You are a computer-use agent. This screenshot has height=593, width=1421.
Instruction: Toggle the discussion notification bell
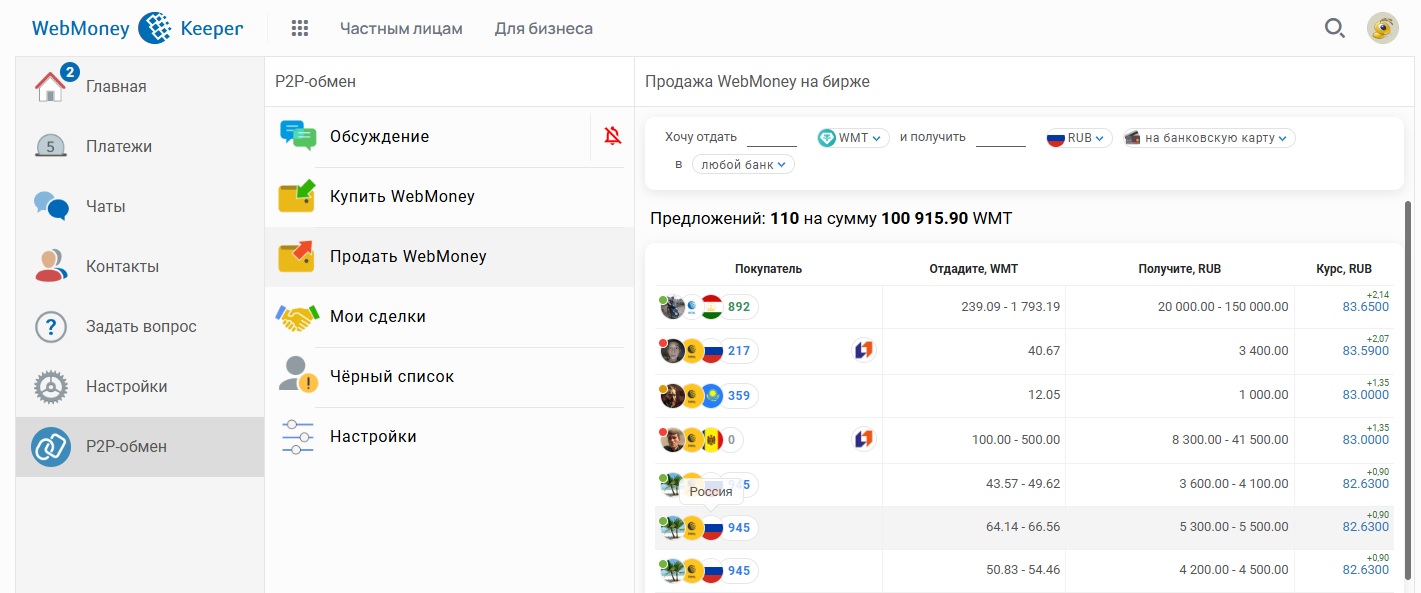tap(613, 136)
